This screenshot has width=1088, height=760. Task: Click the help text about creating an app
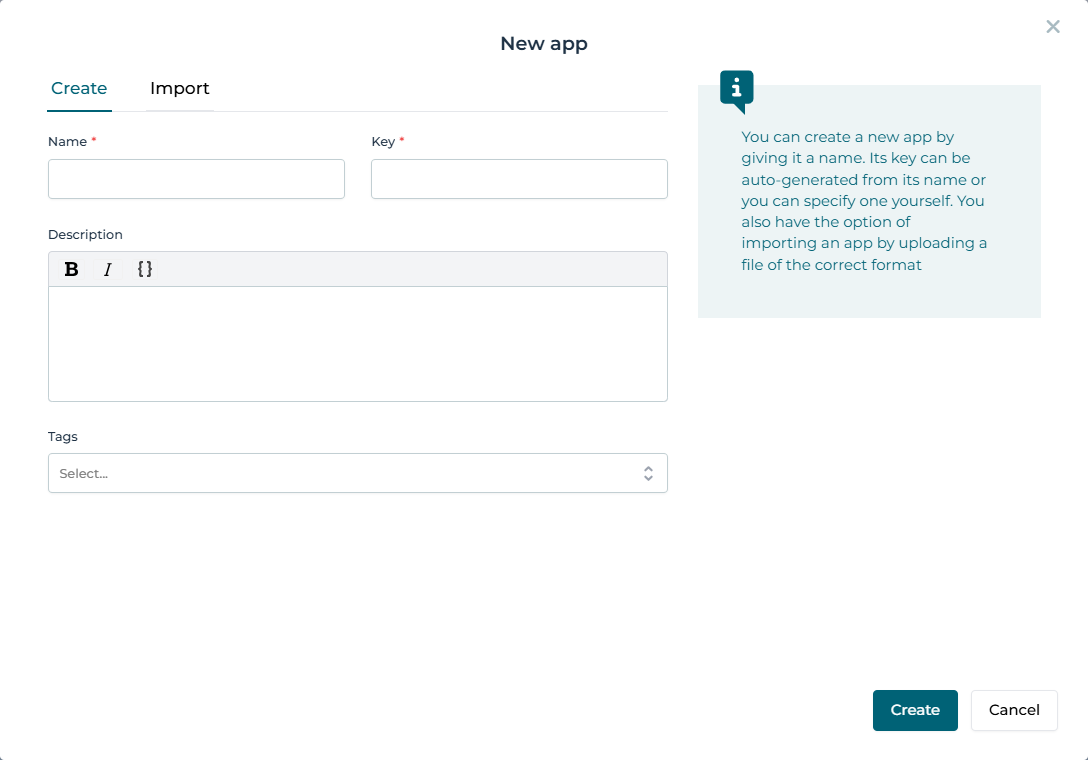tap(864, 201)
